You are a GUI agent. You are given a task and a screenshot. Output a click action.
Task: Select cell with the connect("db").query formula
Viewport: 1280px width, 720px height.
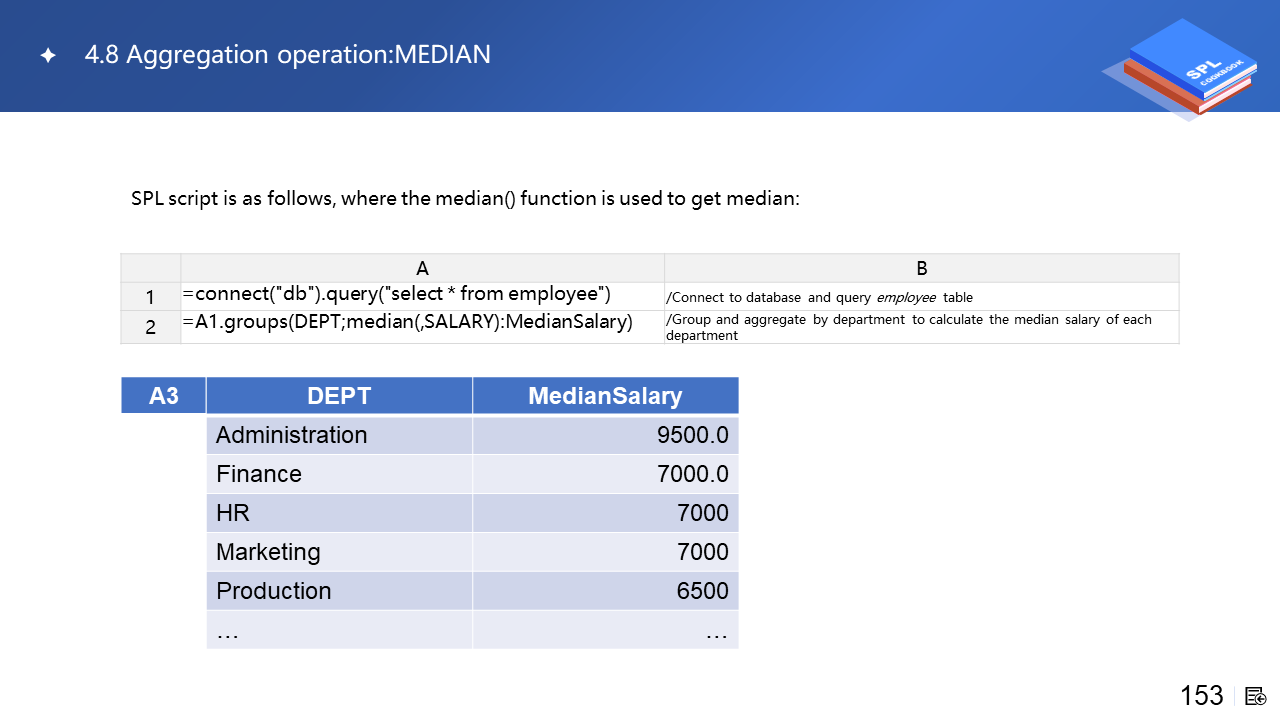[397, 294]
